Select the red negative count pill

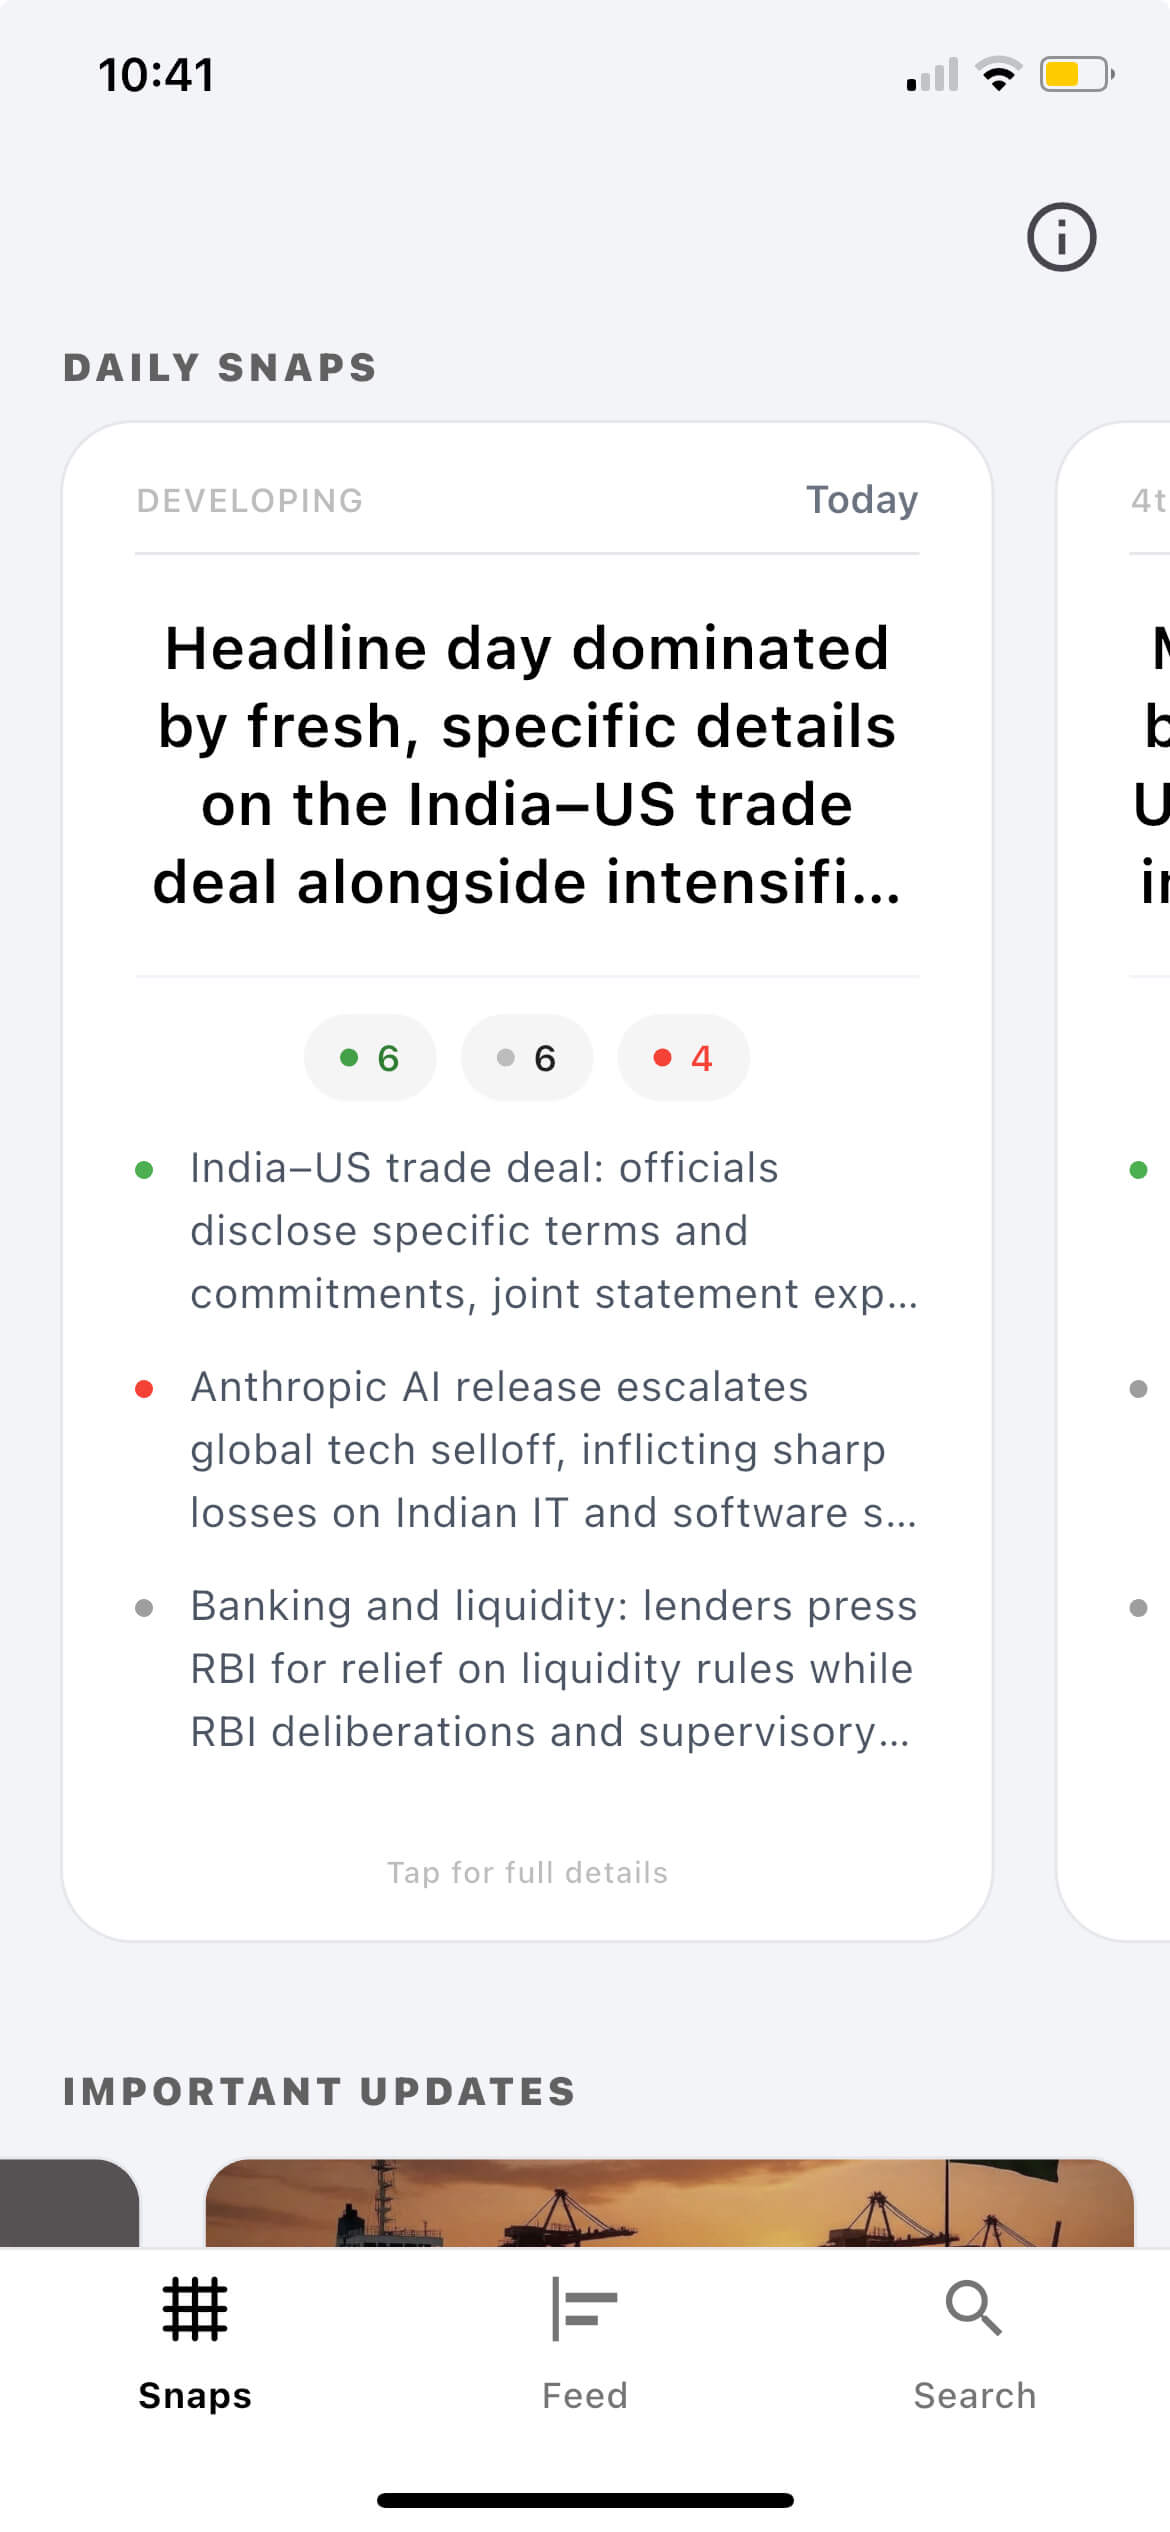click(683, 1058)
